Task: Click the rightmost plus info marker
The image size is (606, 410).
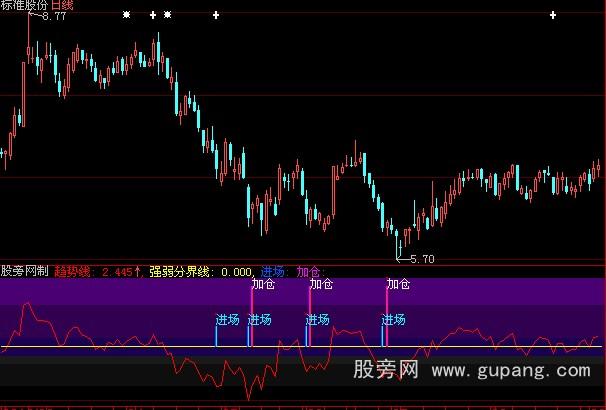Action: (553, 15)
